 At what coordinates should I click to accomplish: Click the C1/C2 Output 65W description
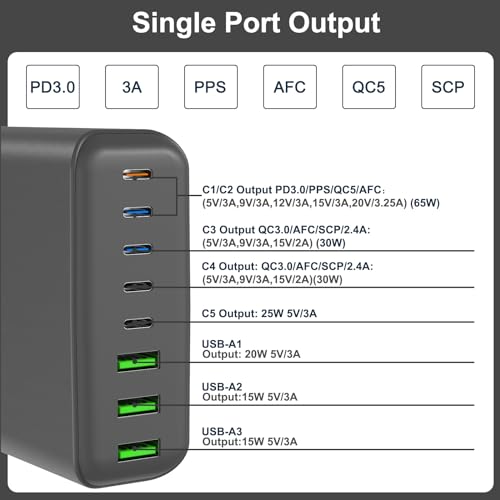pos(321,196)
